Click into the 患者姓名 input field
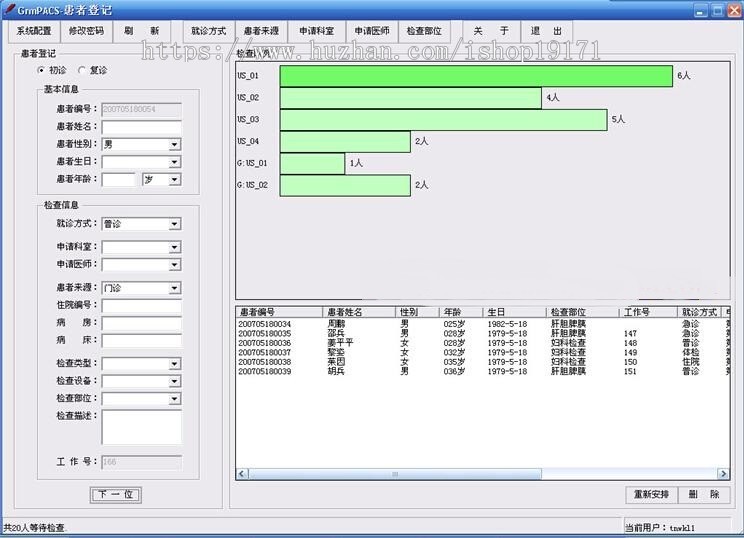The width and height of the screenshot is (744, 538). point(141,127)
